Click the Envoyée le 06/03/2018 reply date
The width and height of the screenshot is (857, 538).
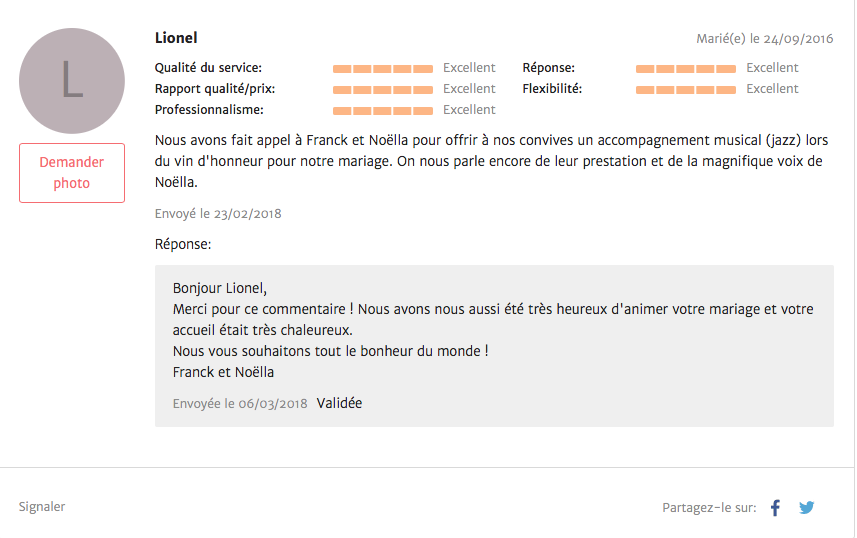coord(240,404)
